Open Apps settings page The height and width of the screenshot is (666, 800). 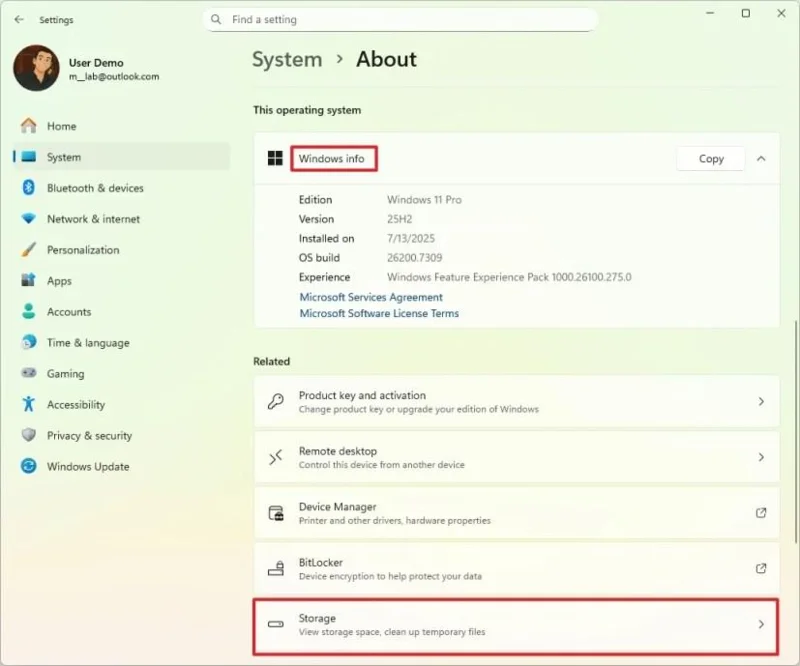(121, 281)
